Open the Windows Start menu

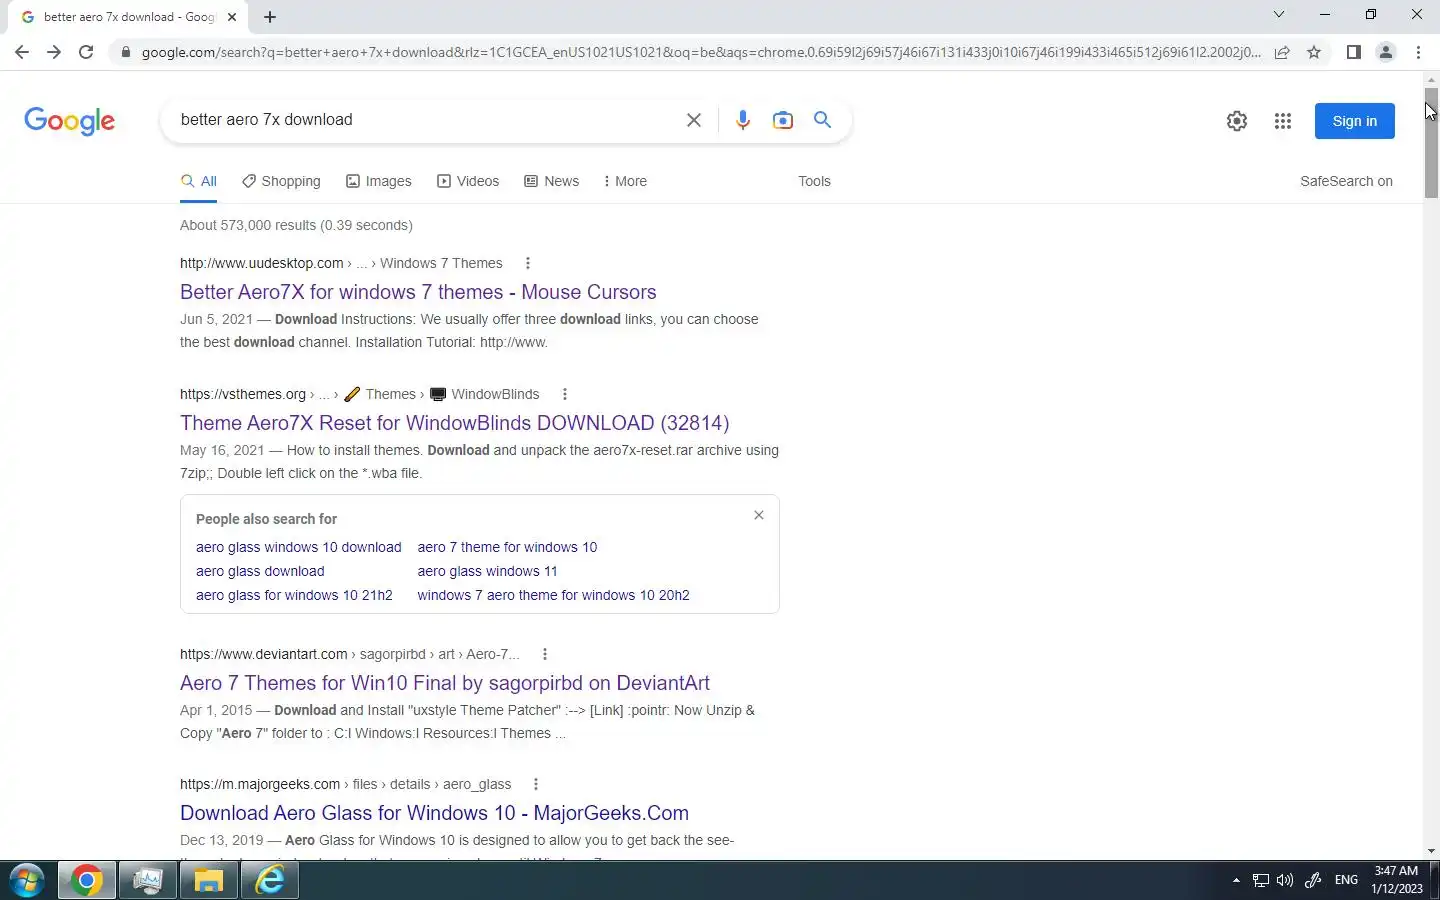27,881
